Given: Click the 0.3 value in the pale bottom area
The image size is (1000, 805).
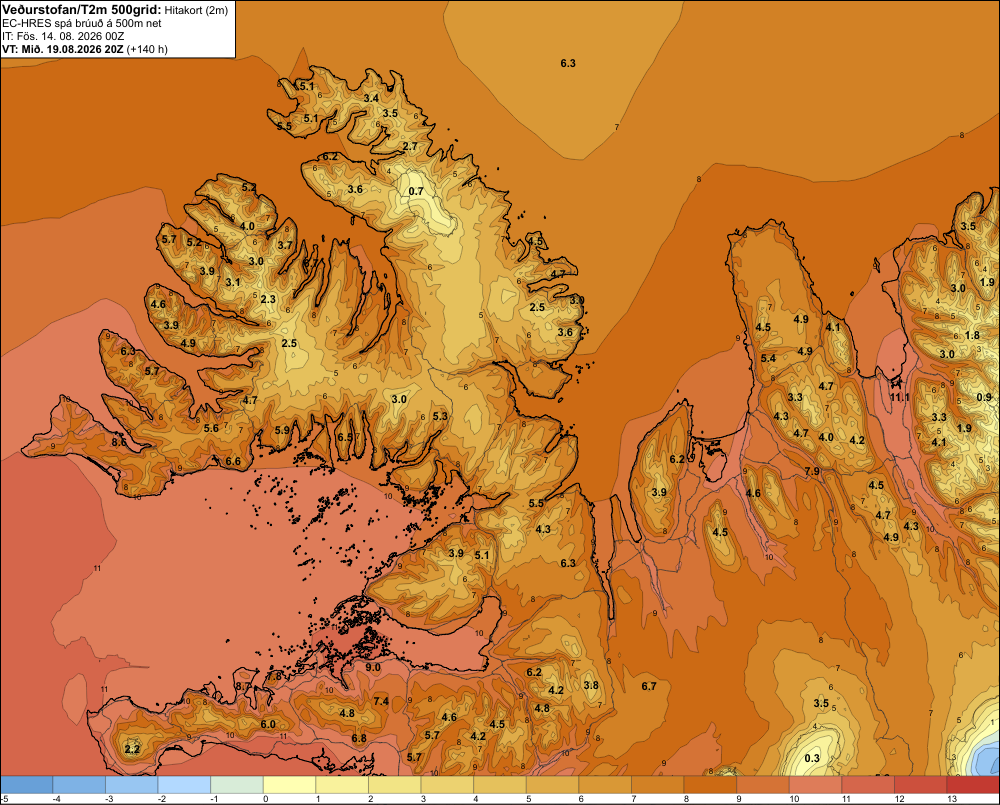Looking at the screenshot, I should 812,758.
